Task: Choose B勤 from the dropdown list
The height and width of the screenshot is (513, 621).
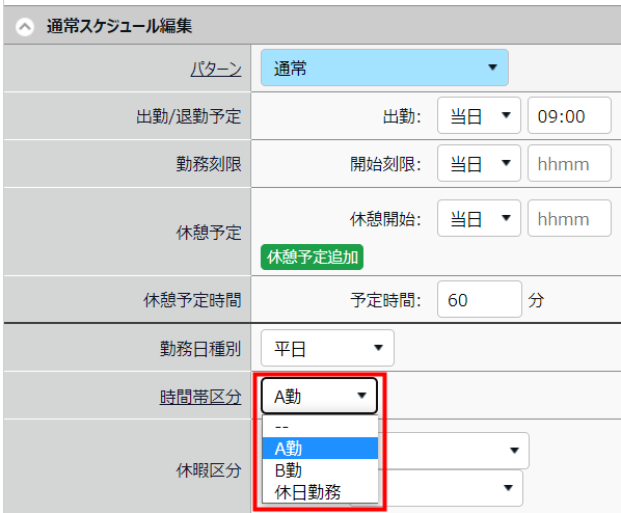Action: 320,470
